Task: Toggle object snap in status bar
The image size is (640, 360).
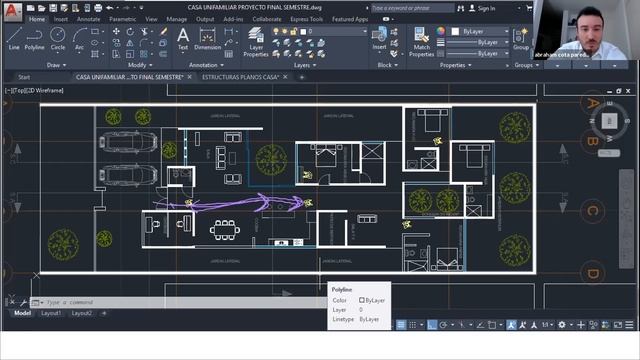Action: tap(492, 324)
